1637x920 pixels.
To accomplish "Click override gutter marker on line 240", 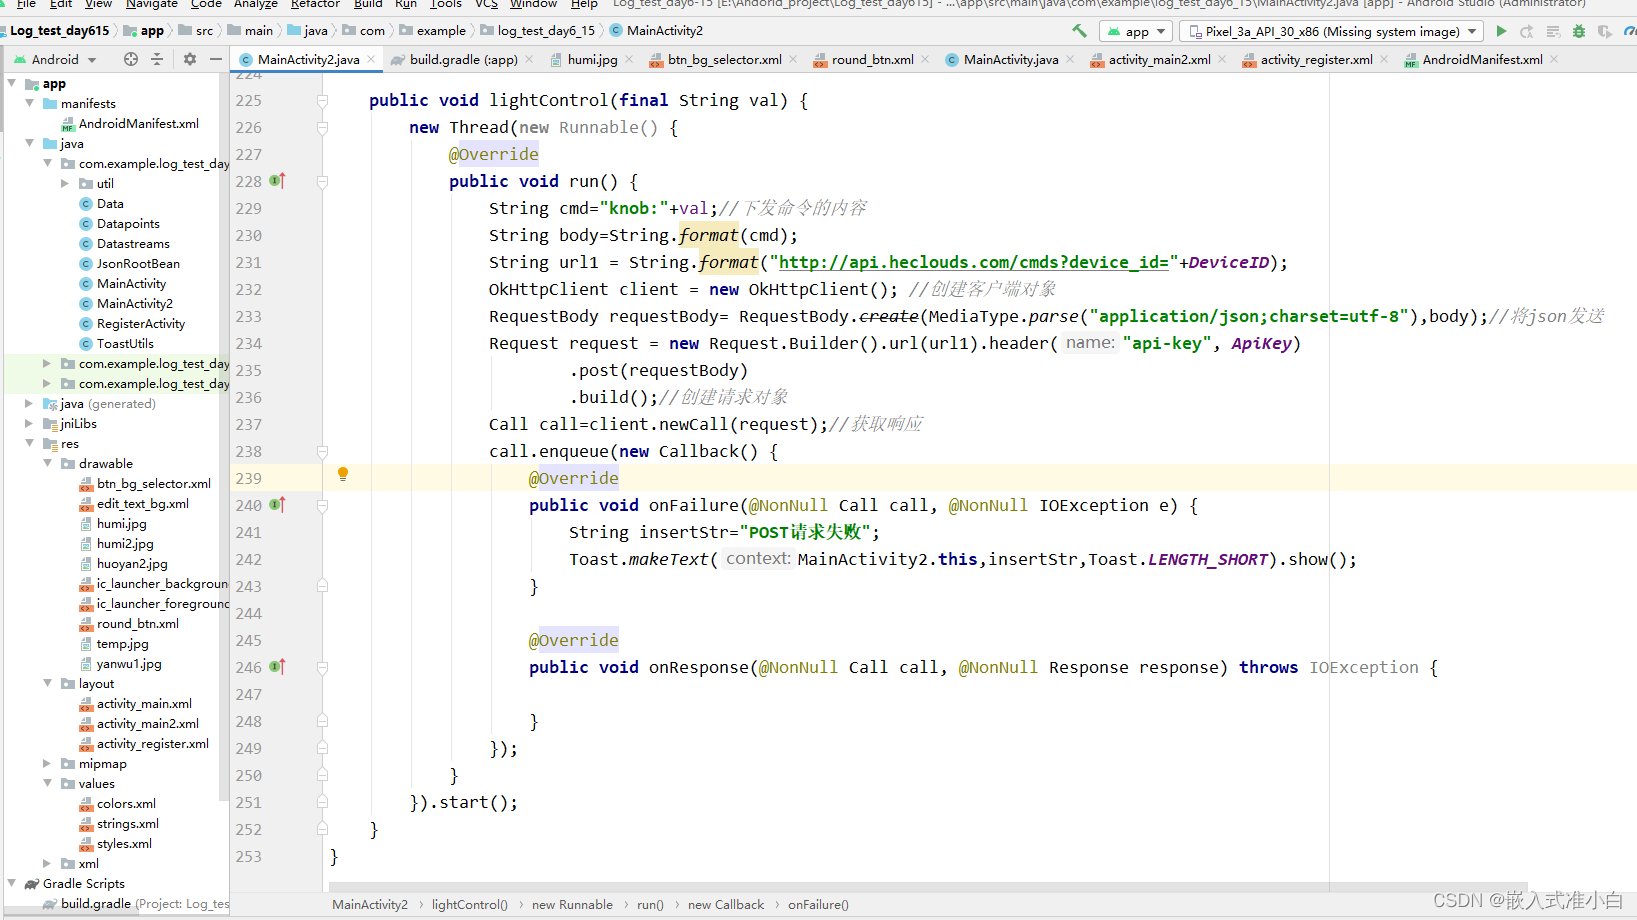I will click(277, 505).
